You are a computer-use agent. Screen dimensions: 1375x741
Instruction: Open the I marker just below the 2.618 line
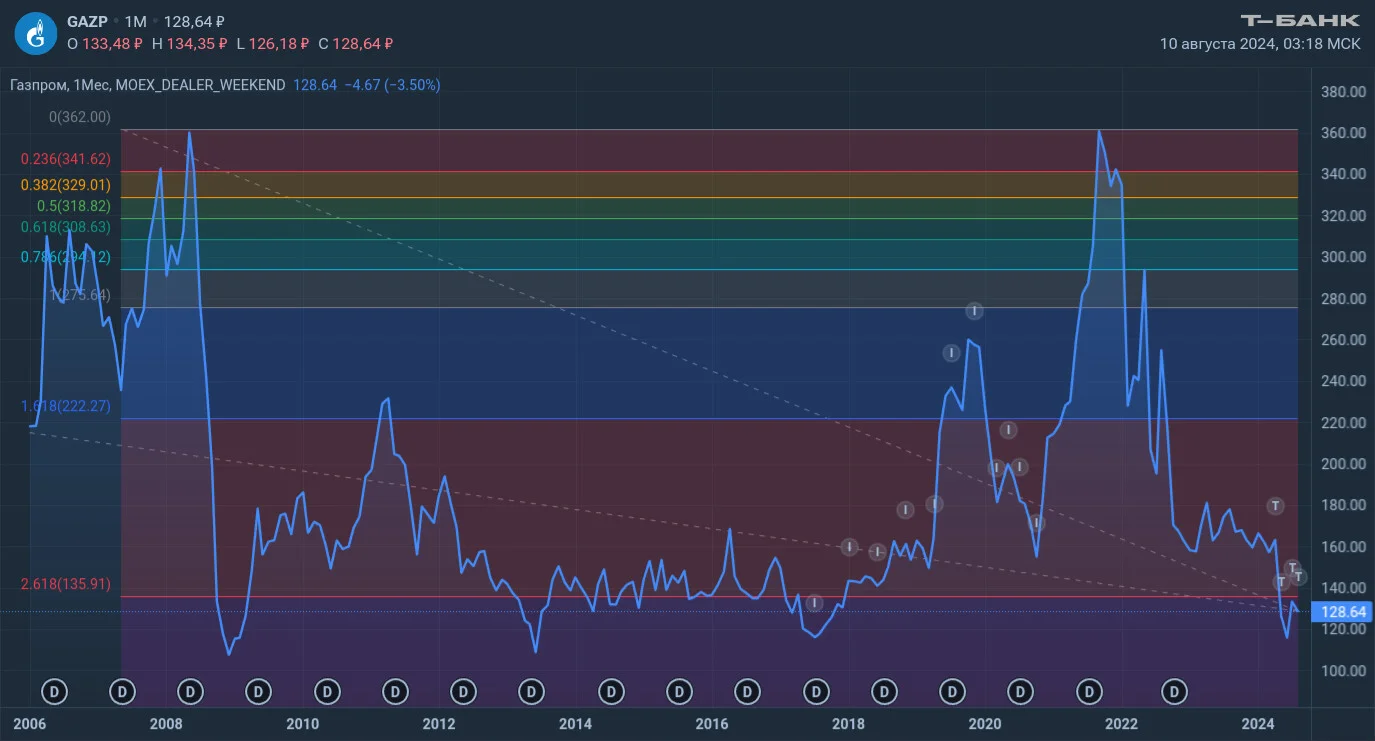815,602
